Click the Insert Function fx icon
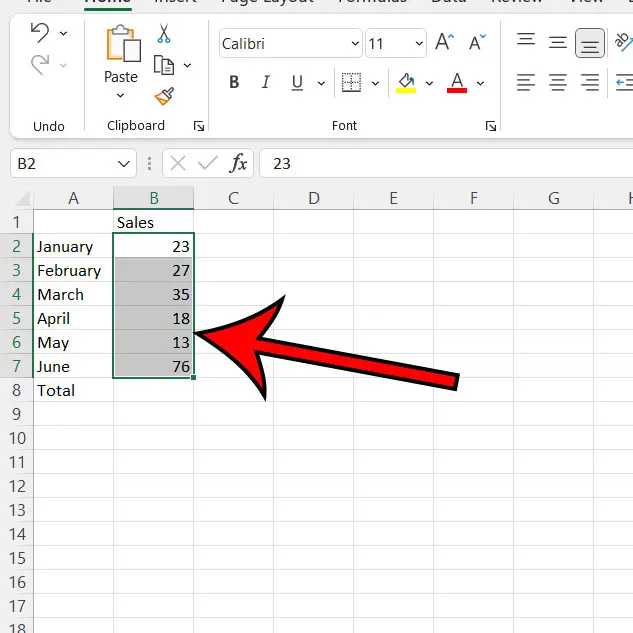Image resolution: width=633 pixels, height=633 pixels. [x=239, y=163]
